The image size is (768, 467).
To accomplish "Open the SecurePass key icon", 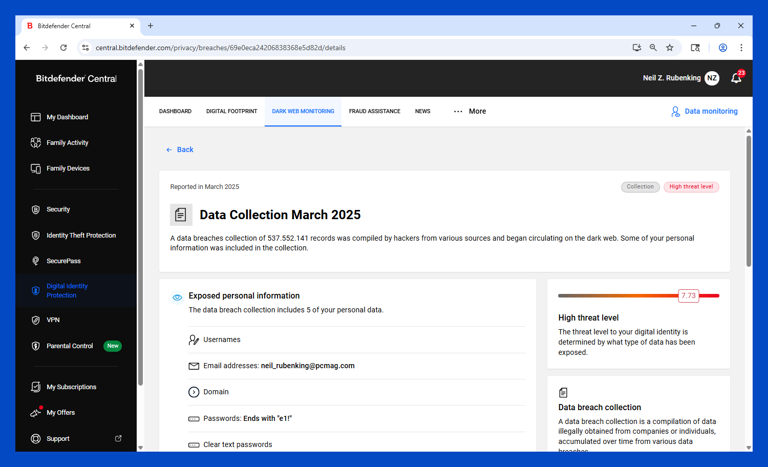I will [x=36, y=261].
